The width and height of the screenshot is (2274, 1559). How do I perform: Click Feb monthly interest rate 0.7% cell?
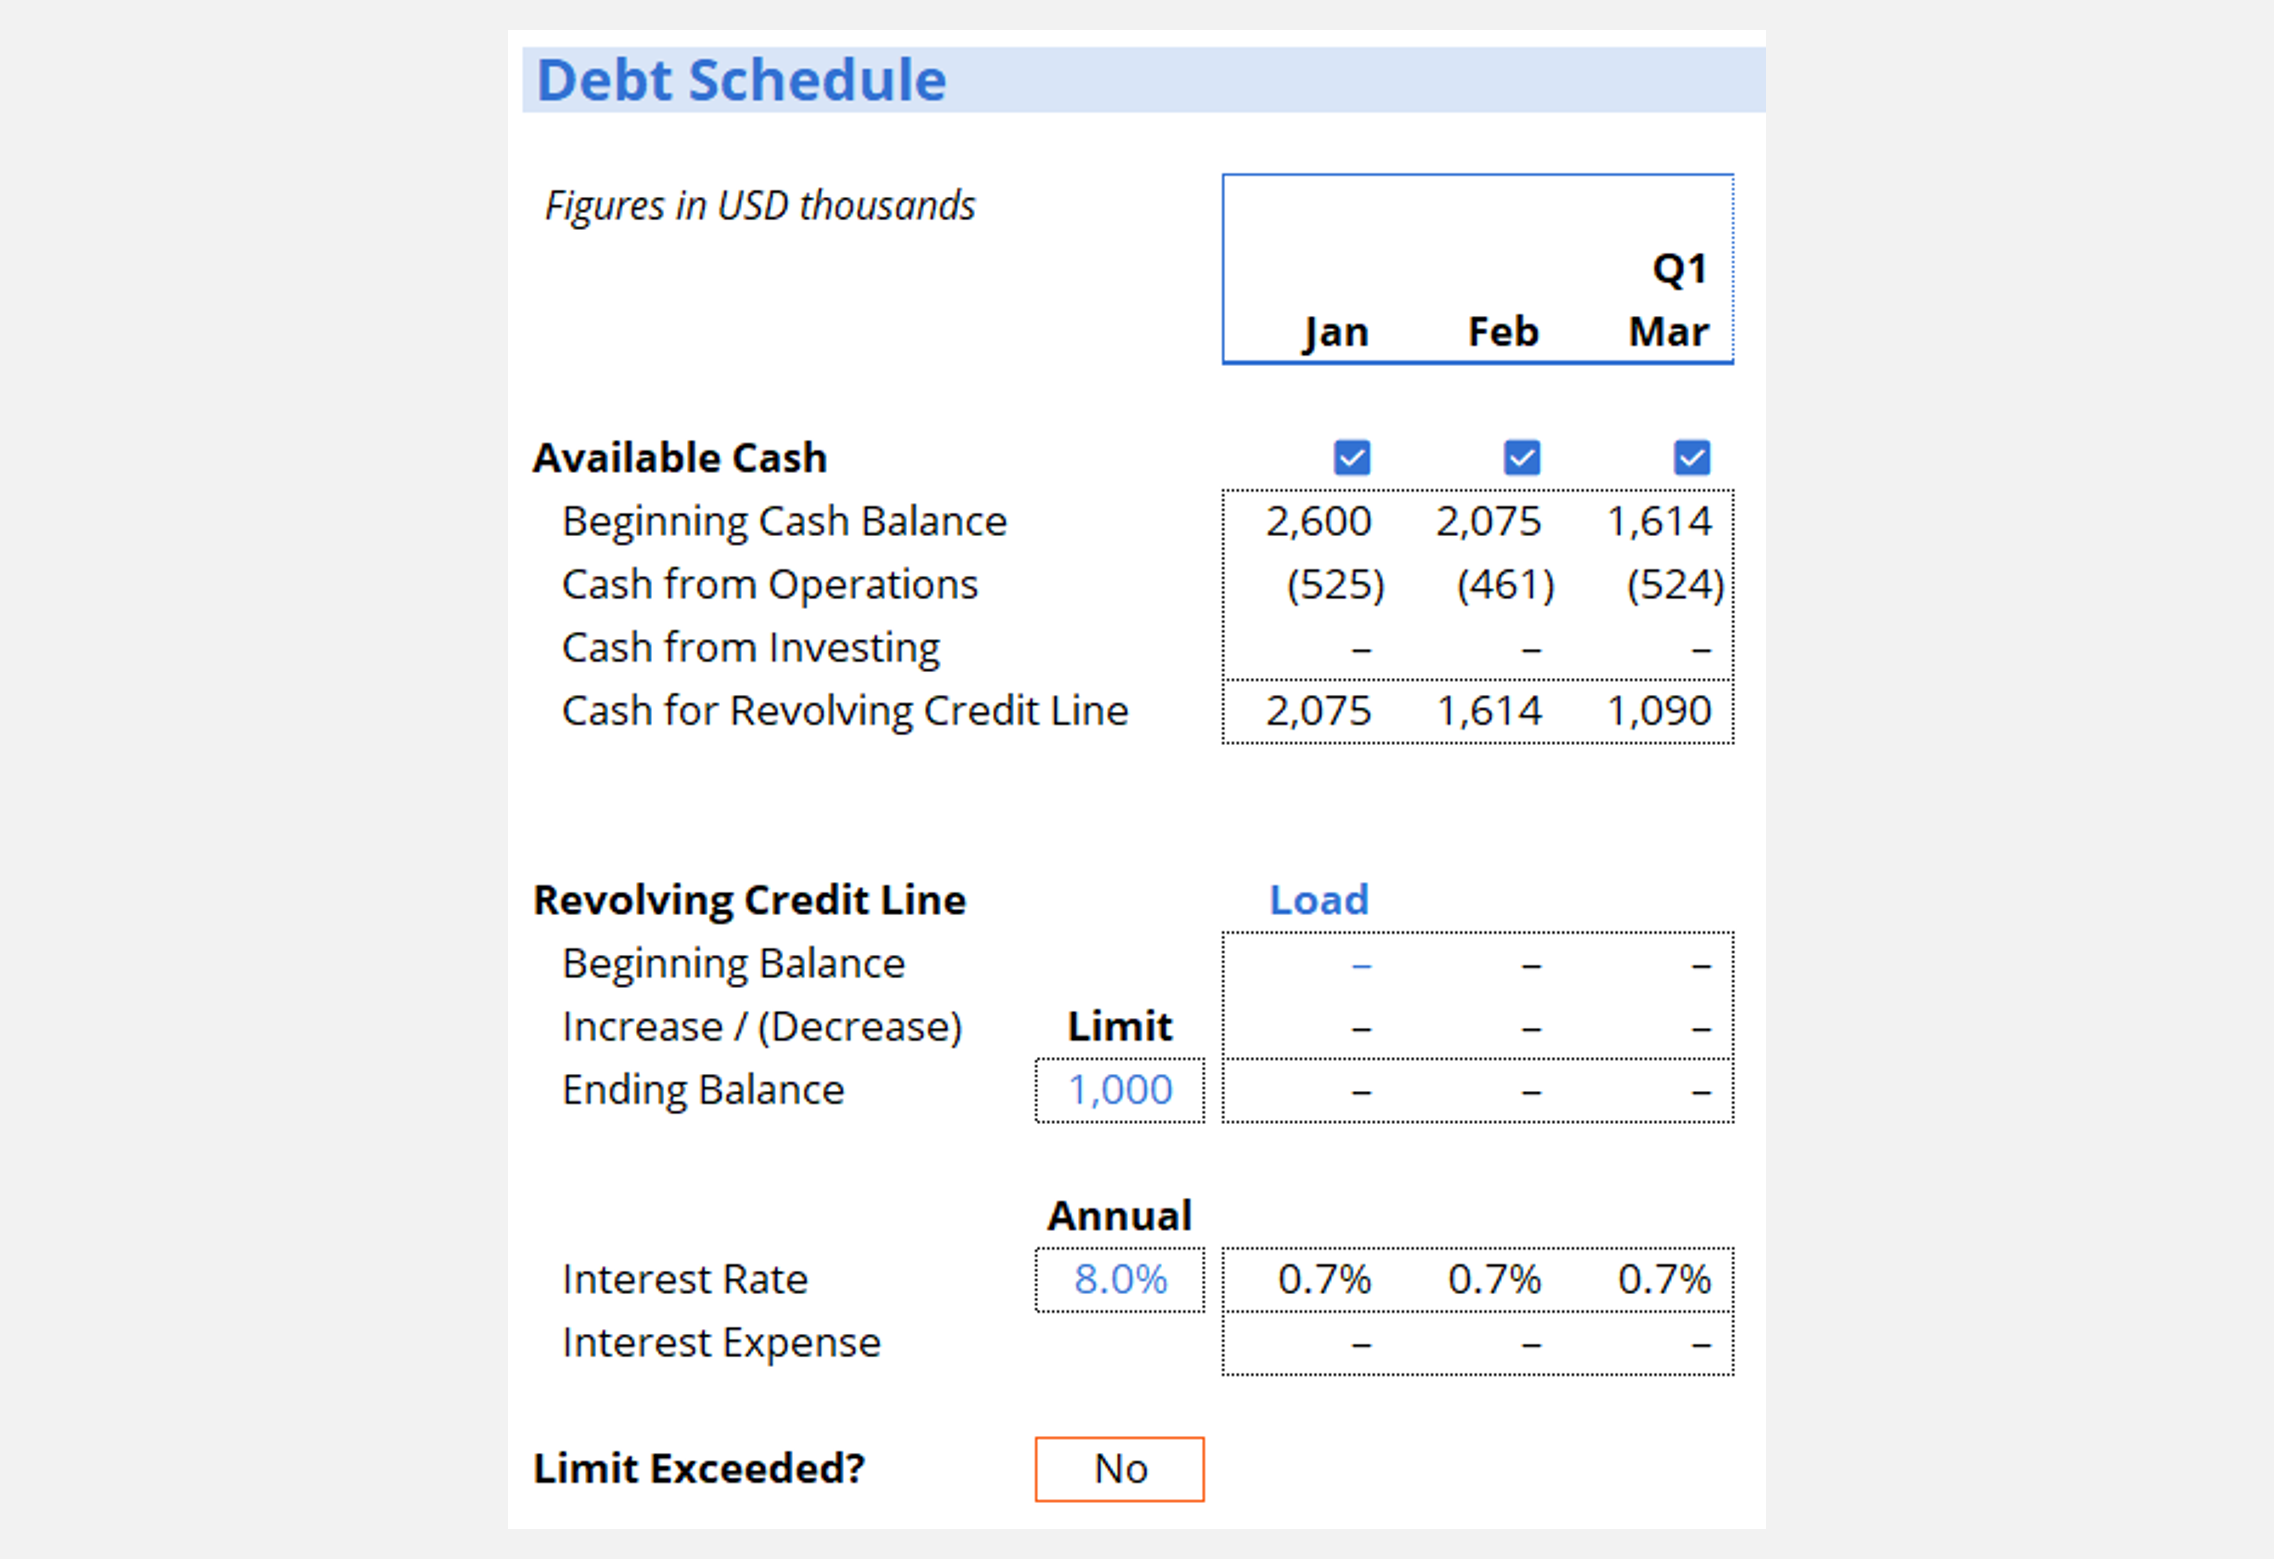tap(1494, 1279)
